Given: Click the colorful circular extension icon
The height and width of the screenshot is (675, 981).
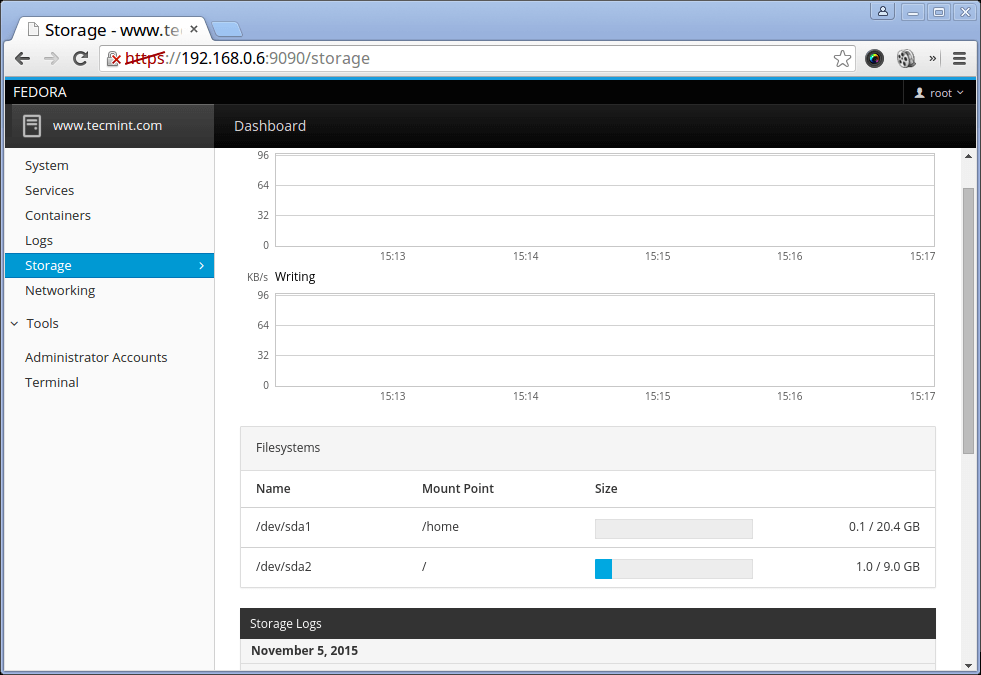Looking at the screenshot, I should 875,58.
